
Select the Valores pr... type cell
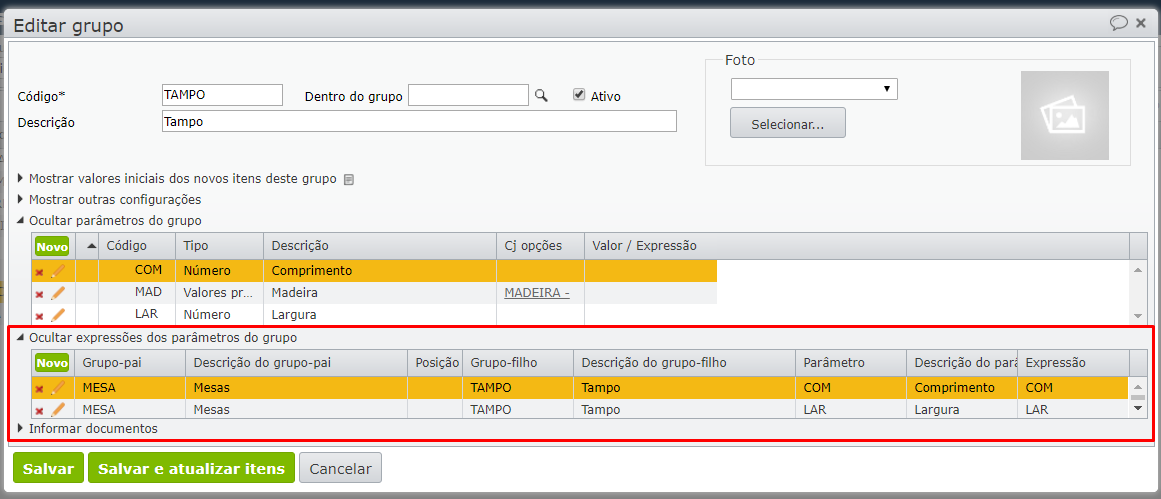click(x=219, y=292)
